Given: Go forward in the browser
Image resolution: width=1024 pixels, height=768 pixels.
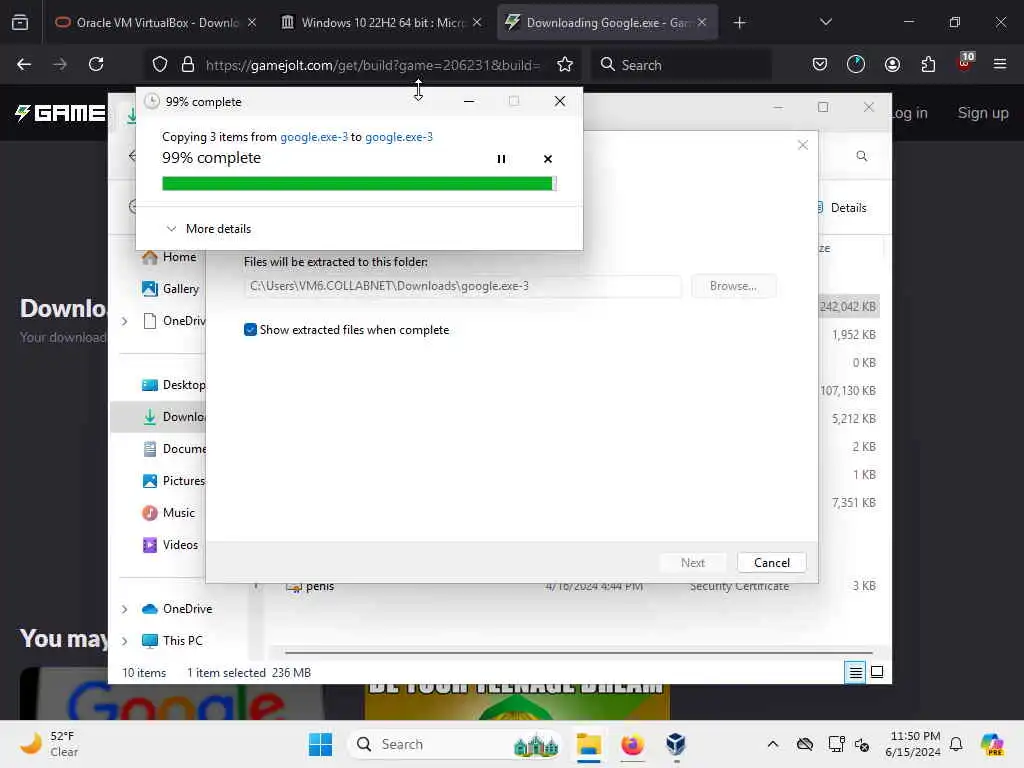Looking at the screenshot, I should [60, 64].
